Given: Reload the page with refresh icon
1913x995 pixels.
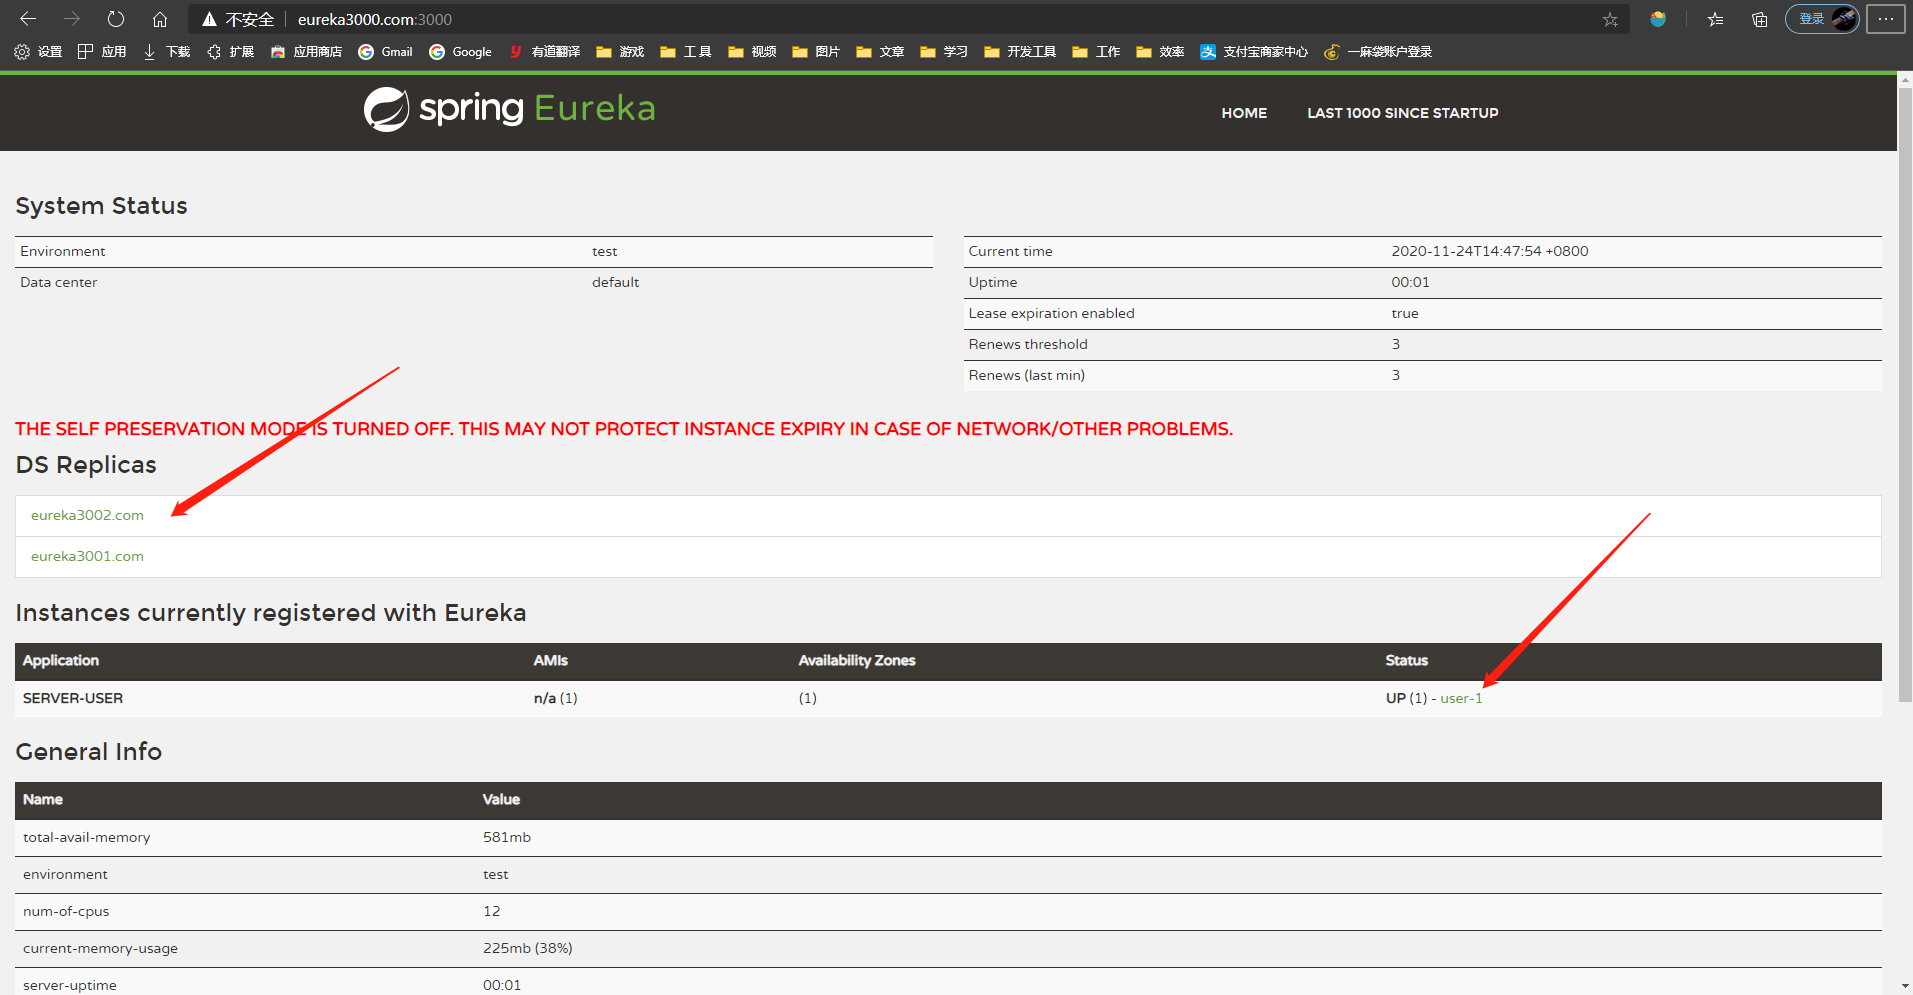Looking at the screenshot, I should coord(116,19).
